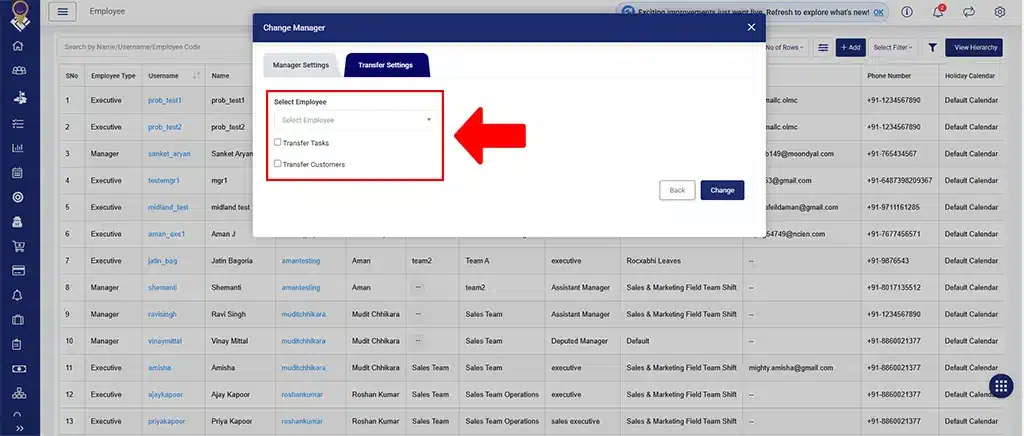Viewport: 1024px width, 436px height.
Task: Open the sidebar bell alerts icon
Action: click(18, 295)
